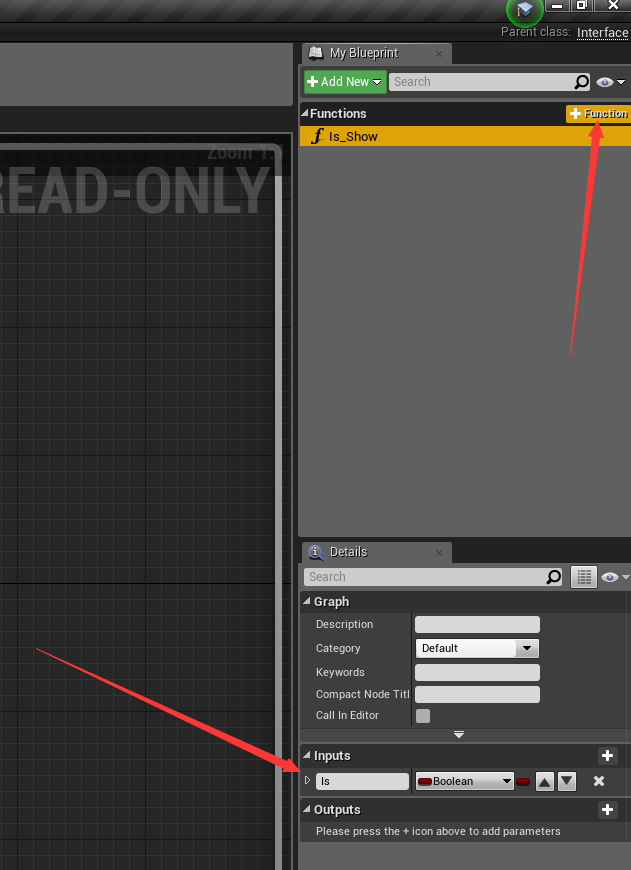
Task: Open the Add New dropdown button
Action: tap(345, 82)
